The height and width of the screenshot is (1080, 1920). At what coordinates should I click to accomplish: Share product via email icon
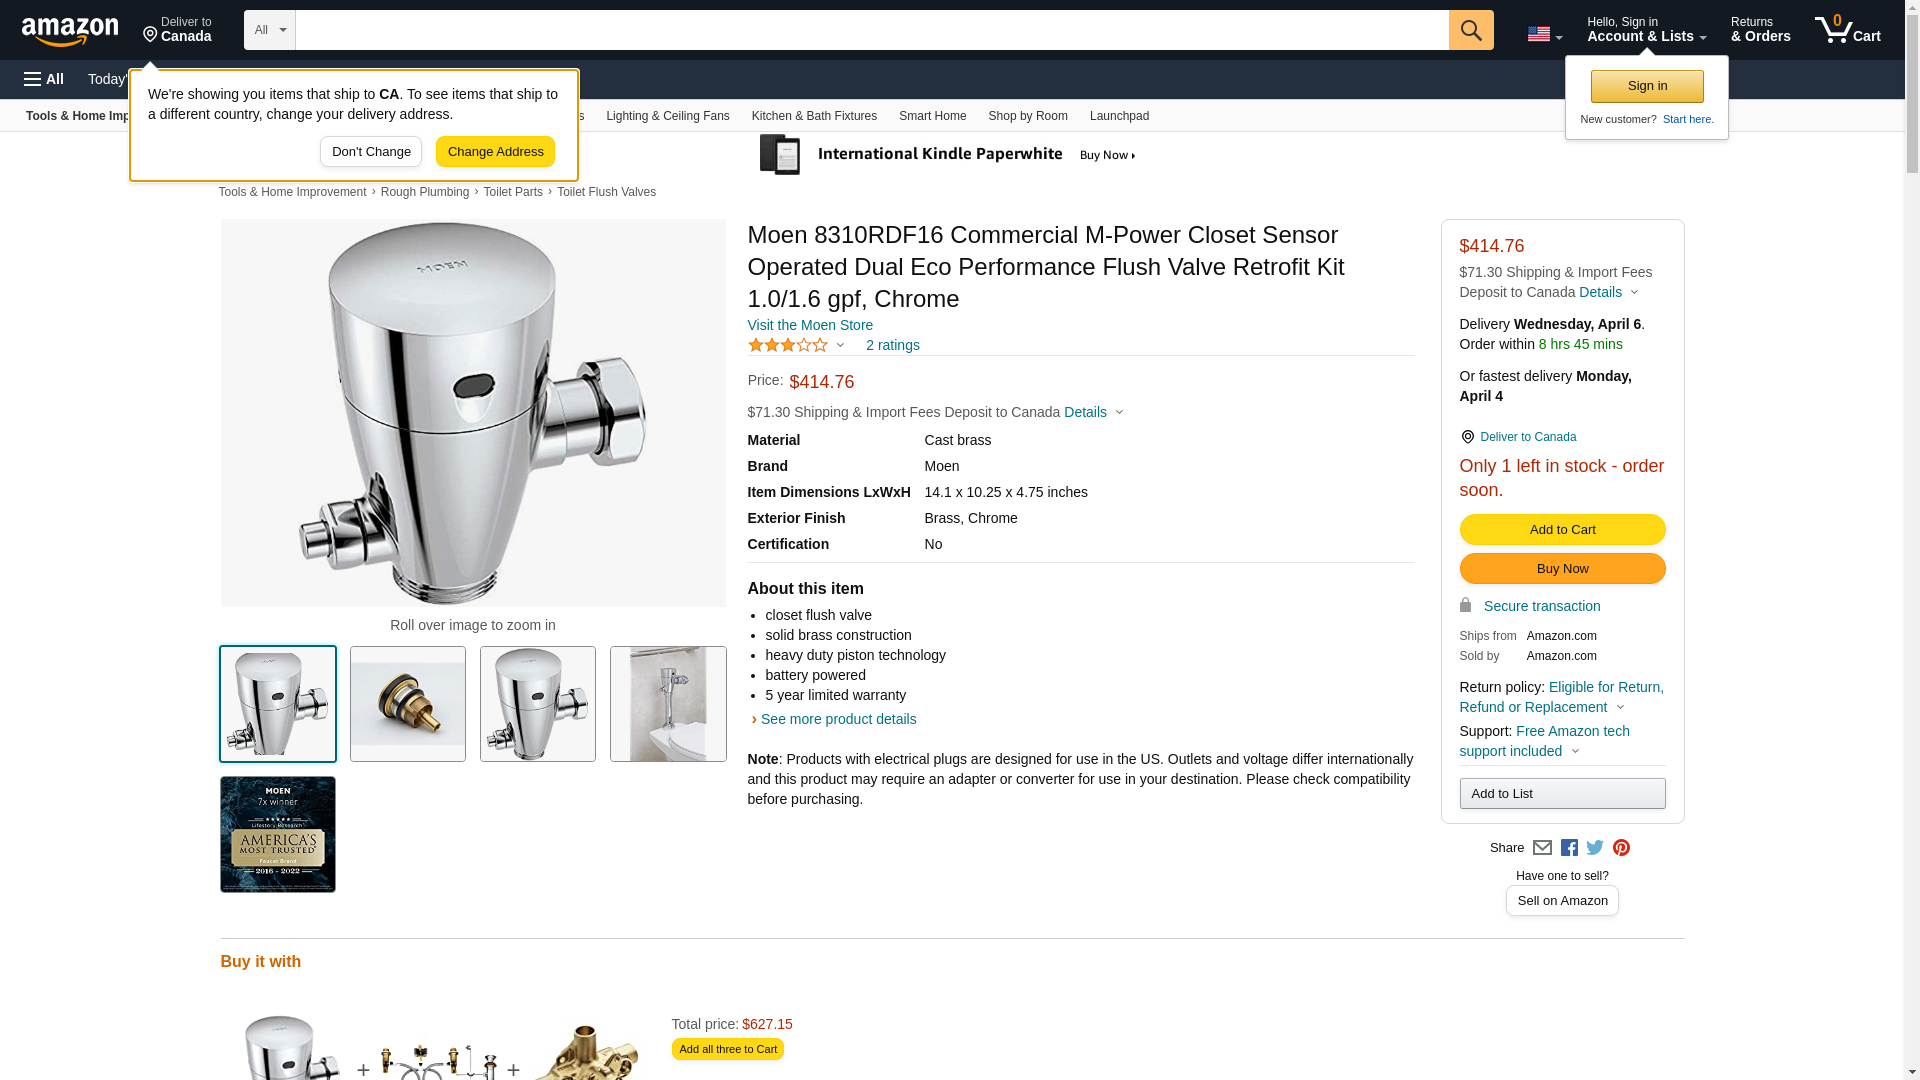tap(1542, 848)
